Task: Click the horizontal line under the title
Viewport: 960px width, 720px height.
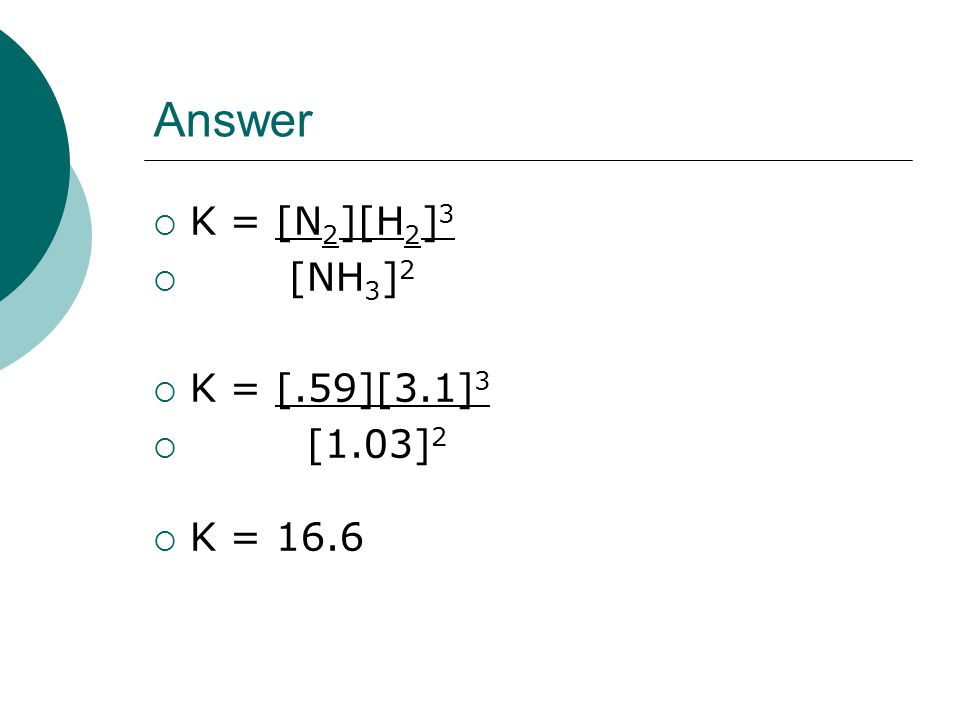Action: pos(528,160)
